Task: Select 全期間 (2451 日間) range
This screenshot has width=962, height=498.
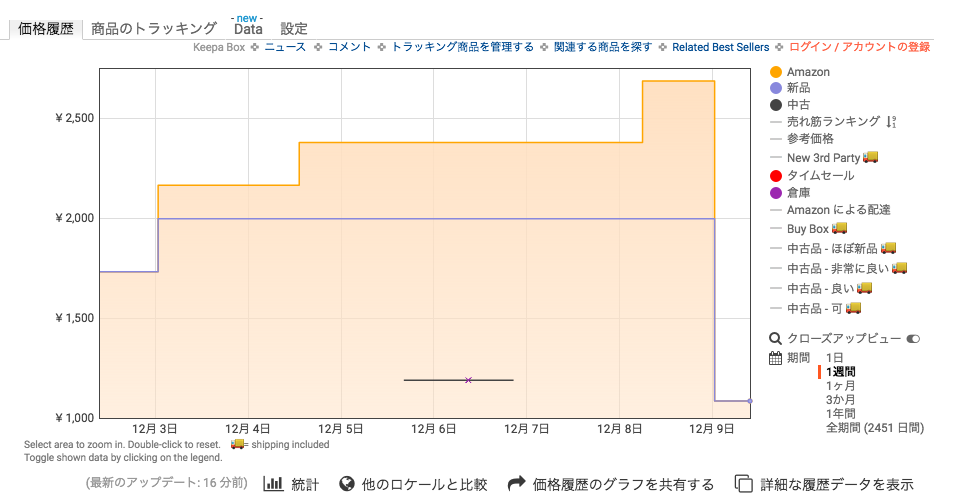Action: (874, 428)
